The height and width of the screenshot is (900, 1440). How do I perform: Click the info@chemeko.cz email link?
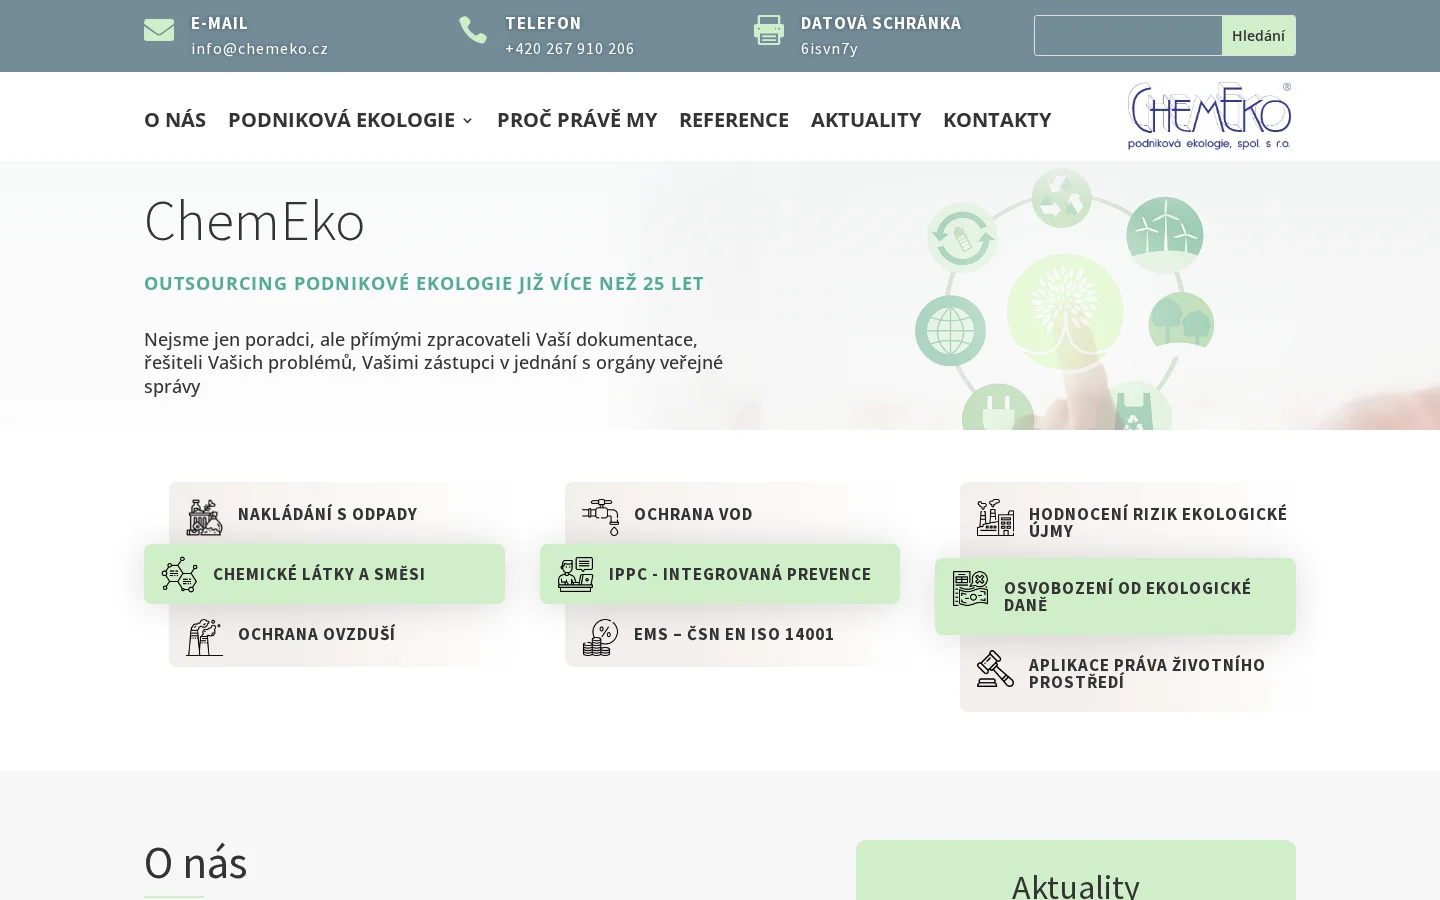coord(260,49)
